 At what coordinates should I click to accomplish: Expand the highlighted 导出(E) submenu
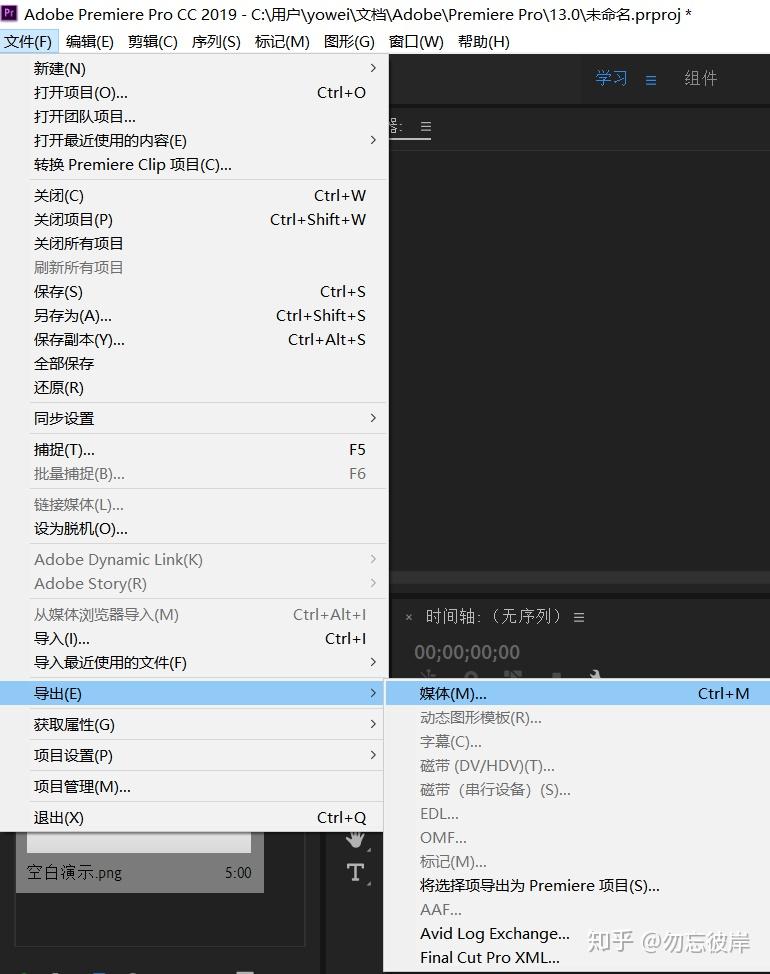[x=192, y=693]
